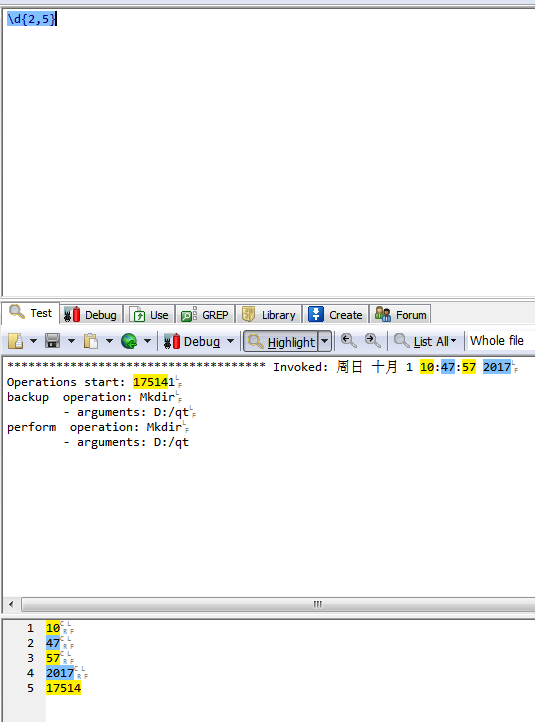535x722 pixels.
Task: Click the Find Next match icon
Action: 372,341
